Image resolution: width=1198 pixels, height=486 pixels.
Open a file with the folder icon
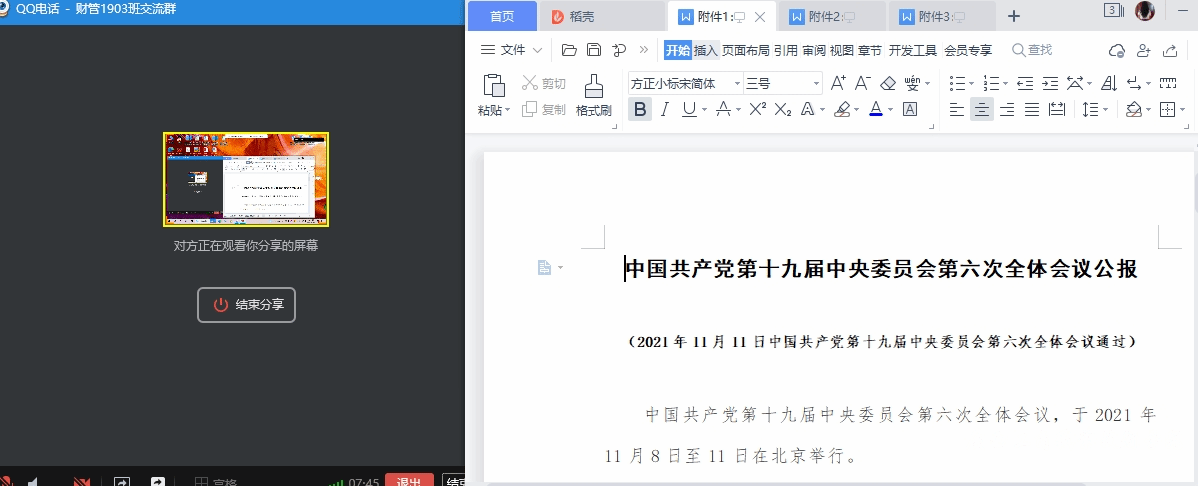(x=568, y=50)
